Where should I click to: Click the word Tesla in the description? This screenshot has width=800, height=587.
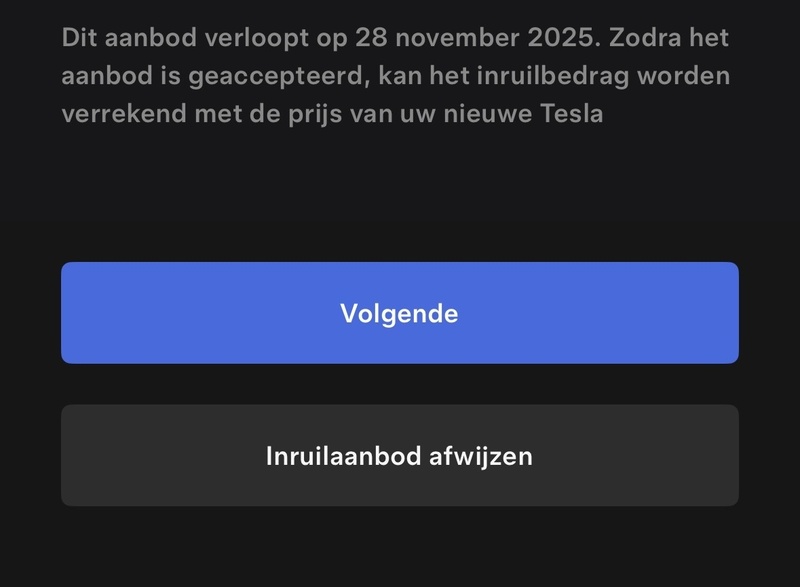pyautogui.click(x=590, y=115)
